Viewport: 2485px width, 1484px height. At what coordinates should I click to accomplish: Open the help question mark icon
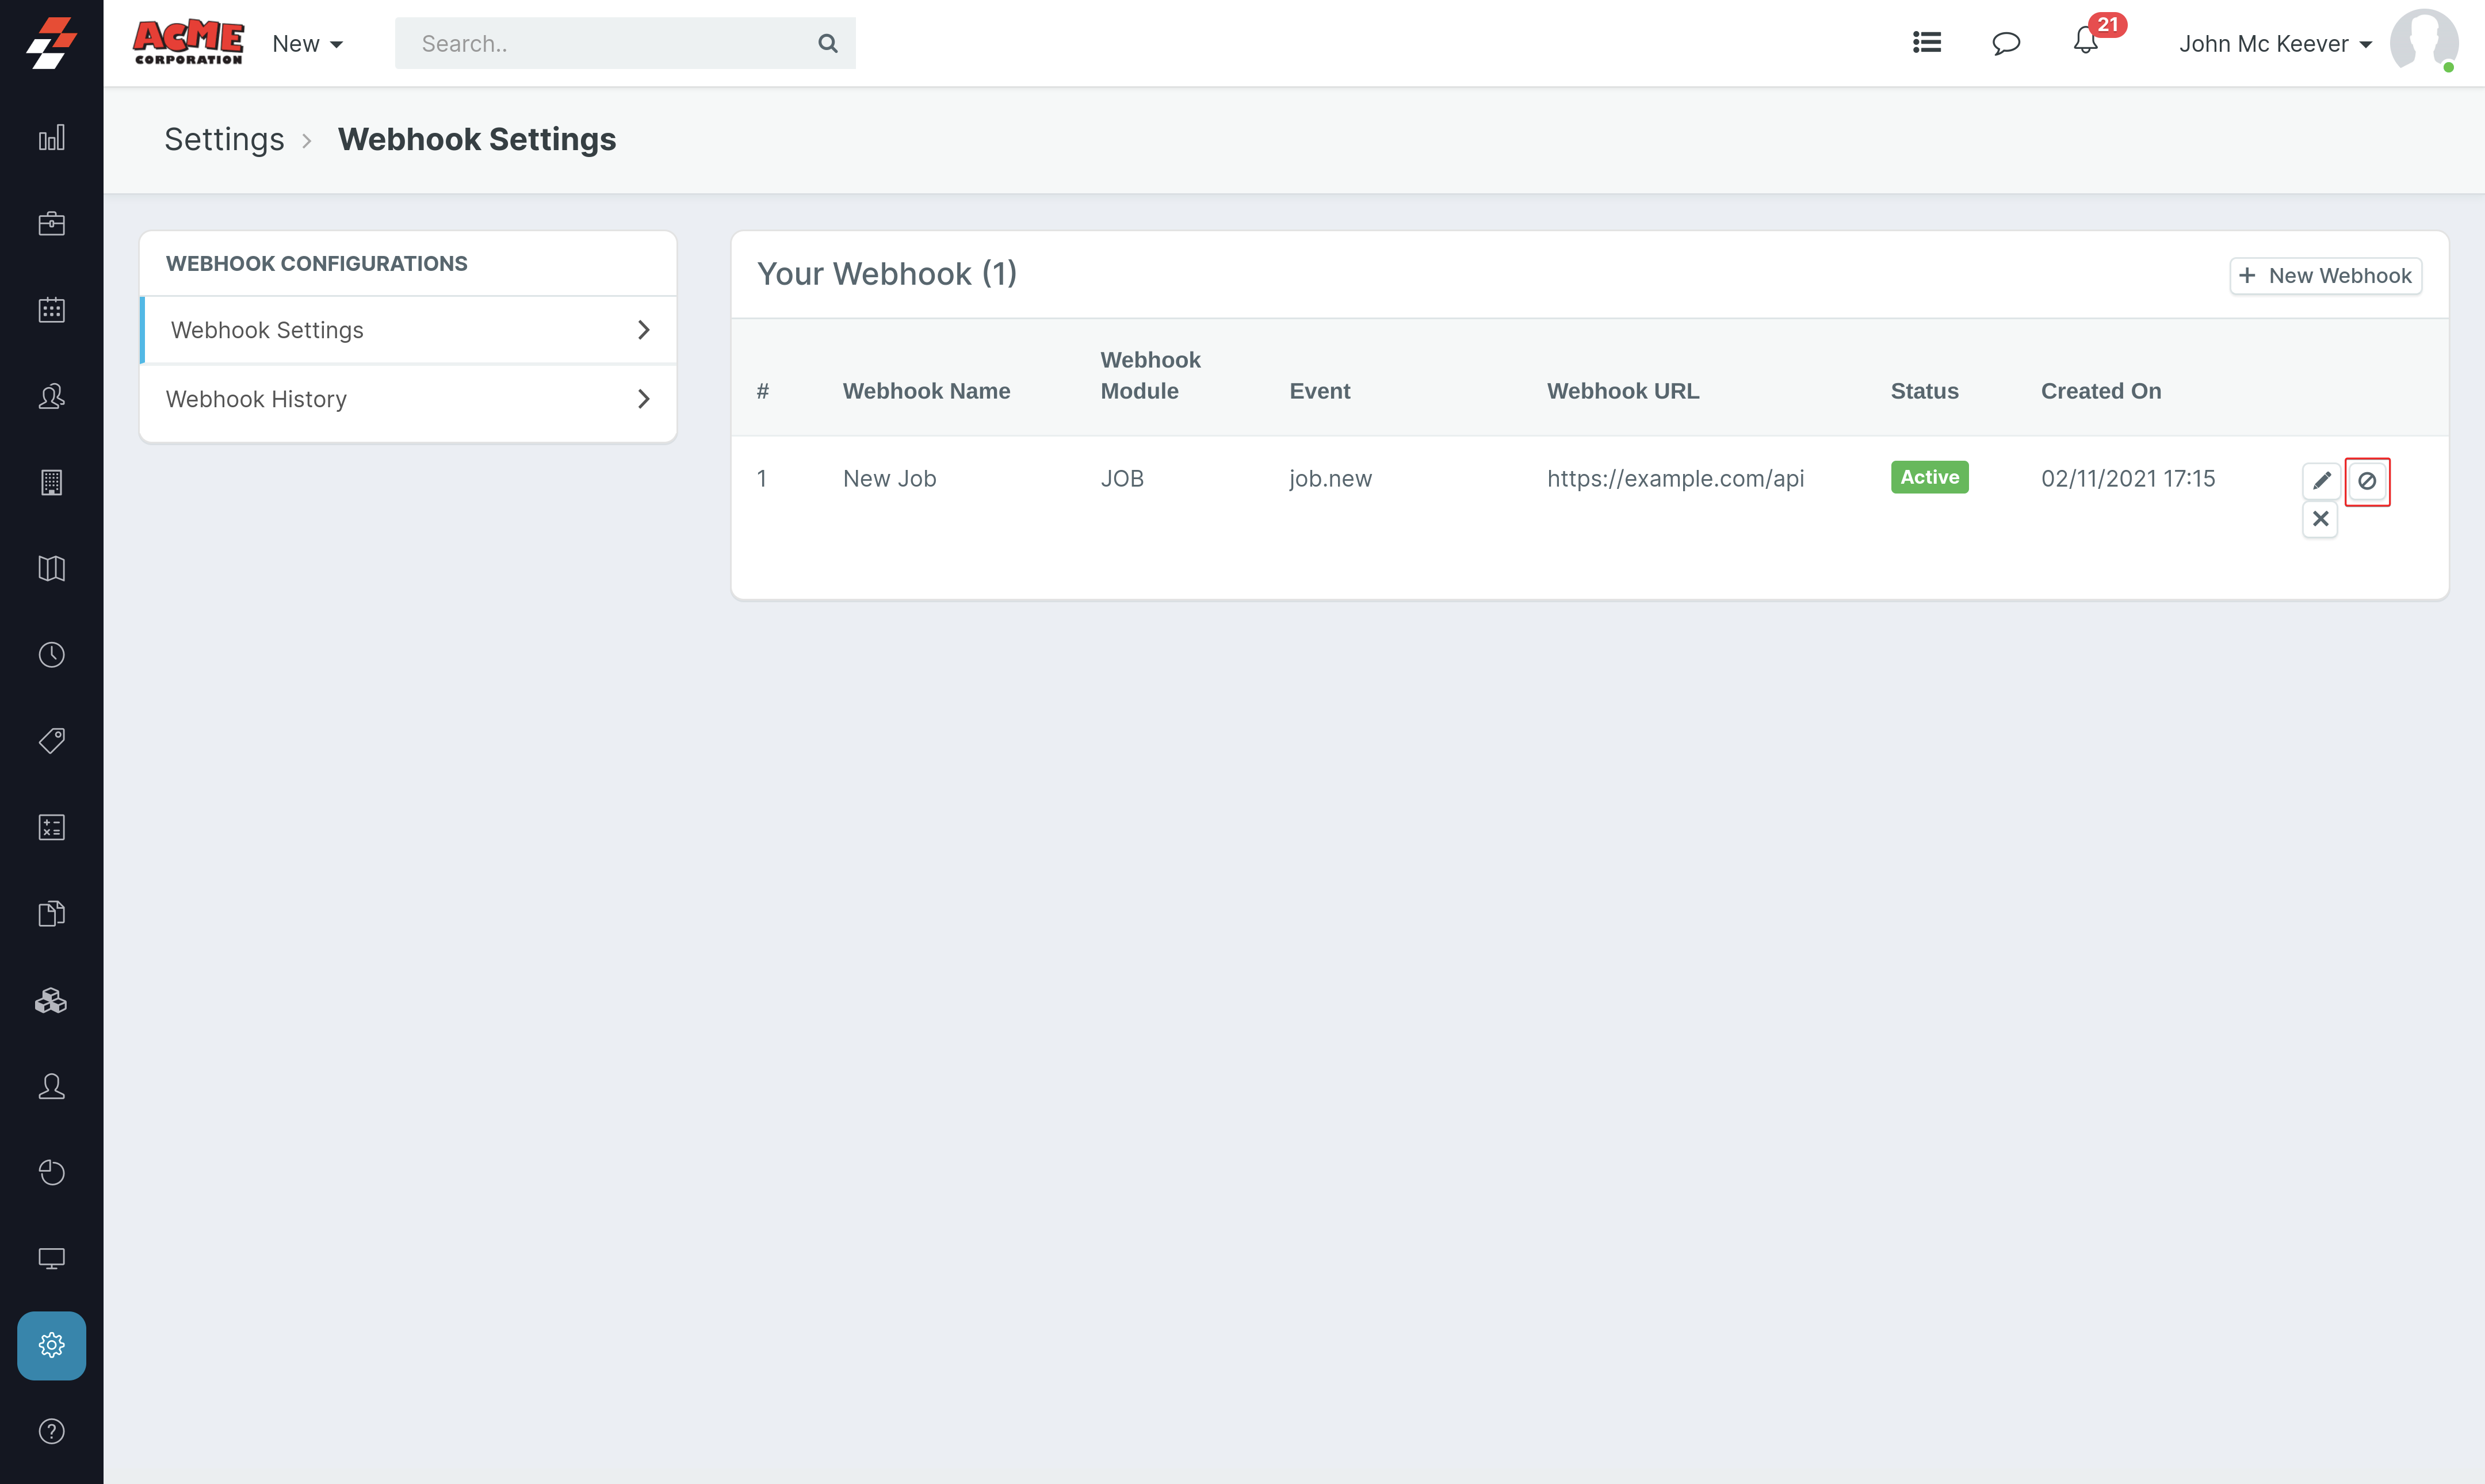pyautogui.click(x=51, y=1431)
